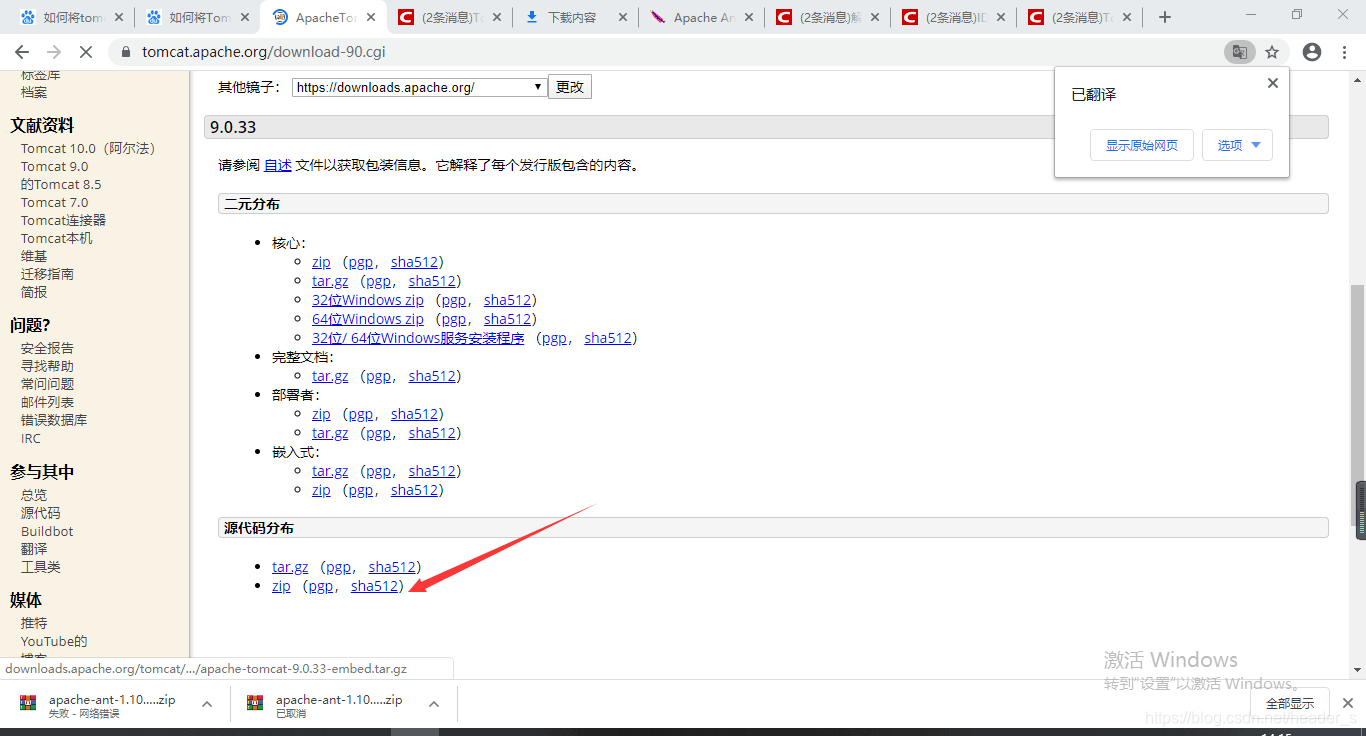1366x736 pixels.
Task: Open Buildbot sidebar link
Action: (47, 531)
